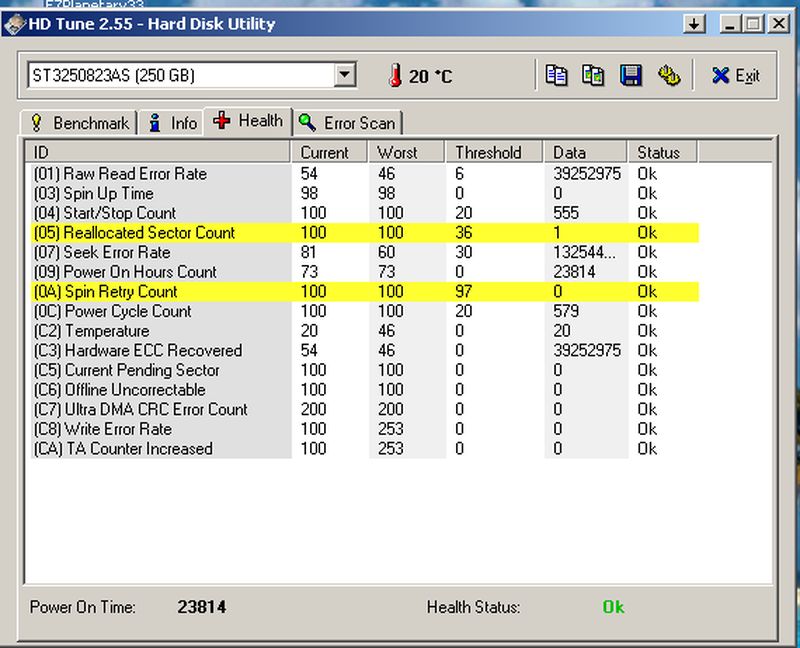Viewport: 800px width, 648px height.
Task: Select the Spin Up Time row
Action: point(365,193)
